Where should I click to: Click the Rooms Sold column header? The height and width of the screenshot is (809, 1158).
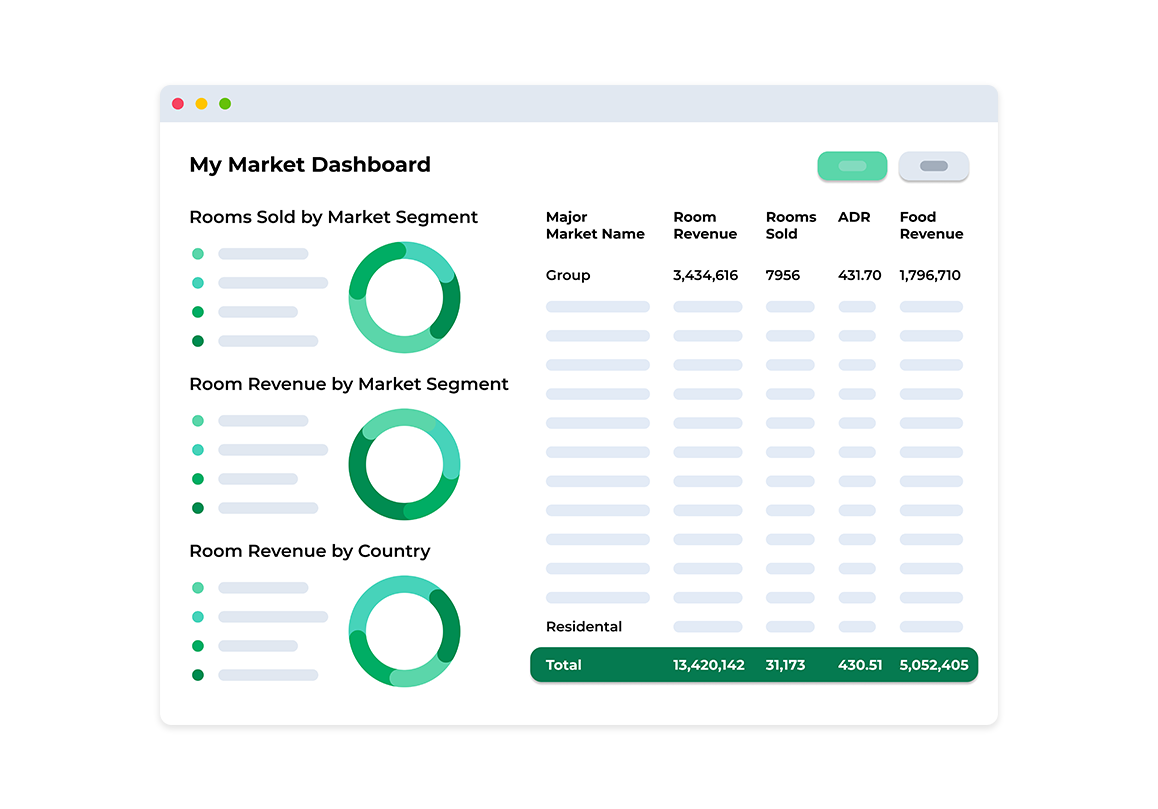[x=790, y=225]
